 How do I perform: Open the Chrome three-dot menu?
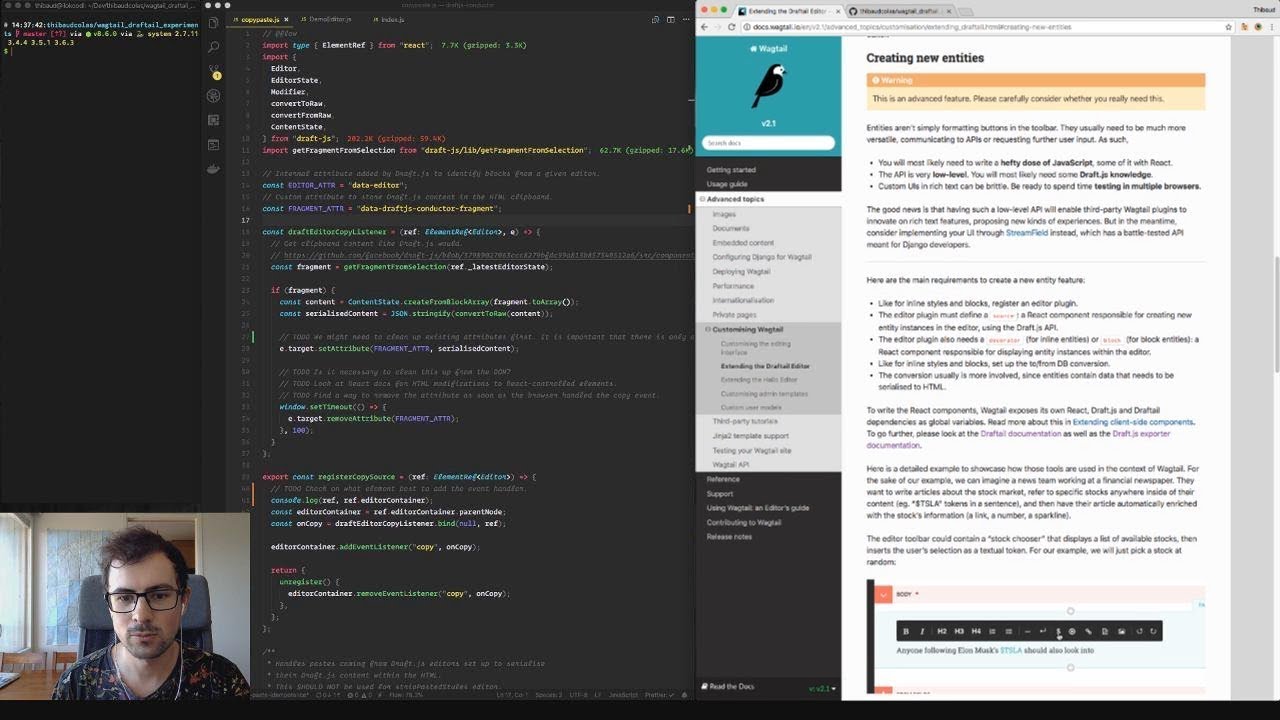[1272, 27]
